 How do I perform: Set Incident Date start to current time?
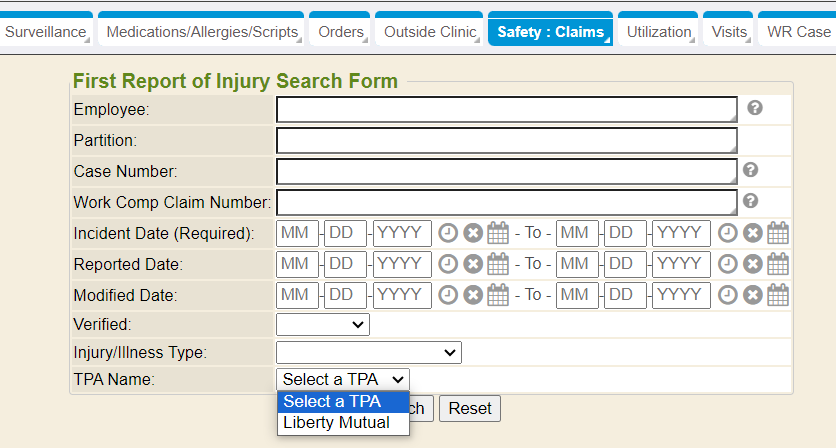tap(448, 233)
